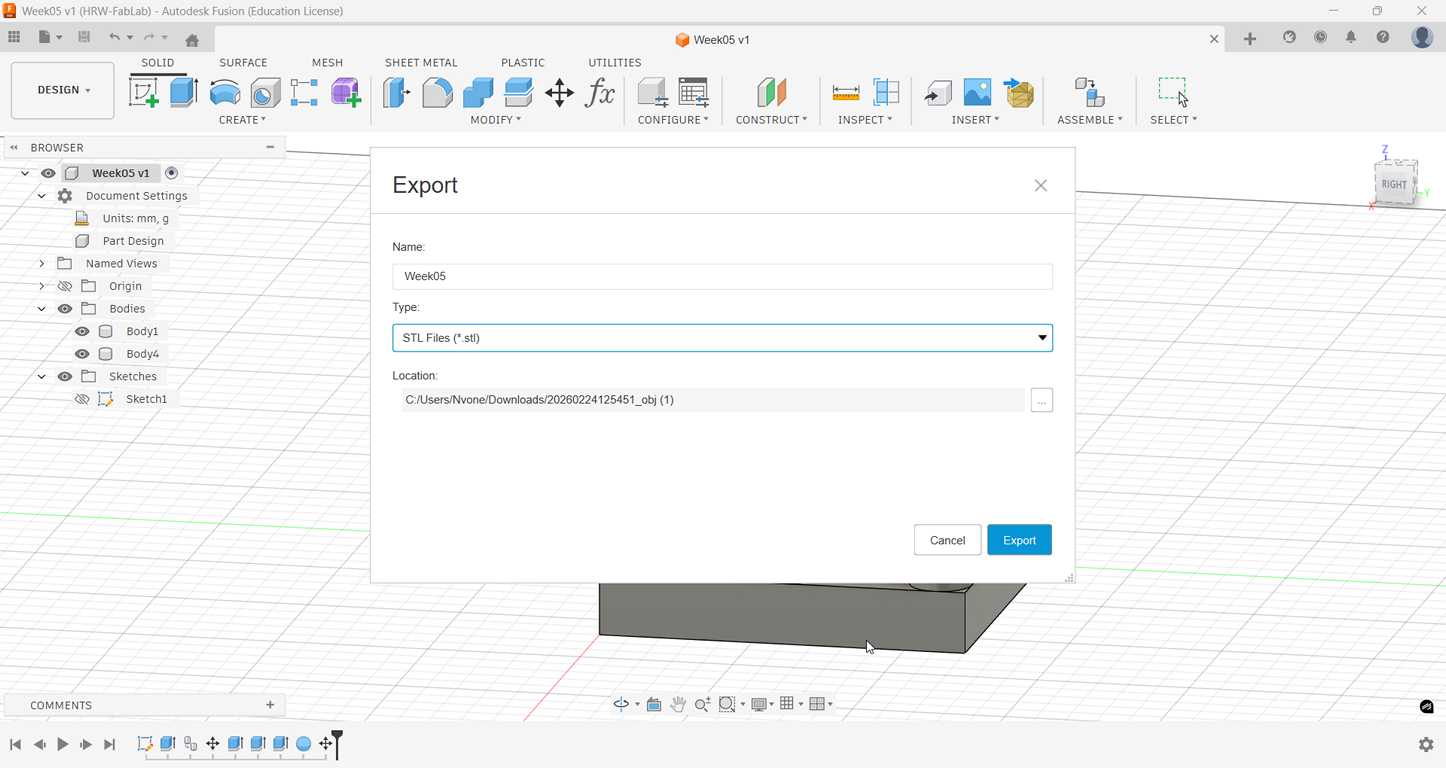The width and height of the screenshot is (1446, 768).
Task: Click the Insert Canvas image icon
Action: coord(977,93)
